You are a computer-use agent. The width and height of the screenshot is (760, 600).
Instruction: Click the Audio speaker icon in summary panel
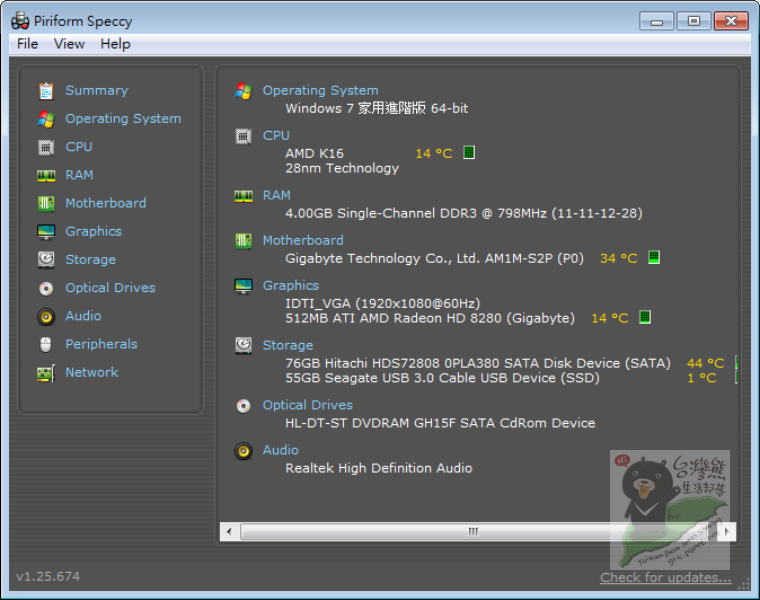click(243, 451)
